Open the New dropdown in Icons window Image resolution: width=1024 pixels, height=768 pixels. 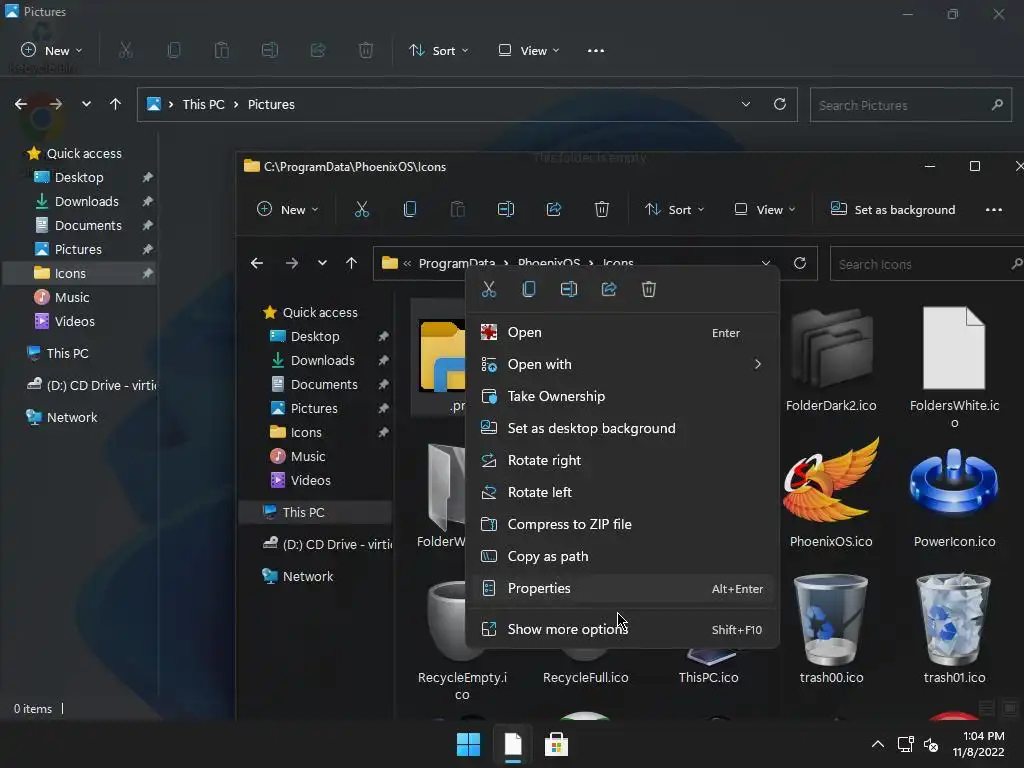click(x=287, y=210)
